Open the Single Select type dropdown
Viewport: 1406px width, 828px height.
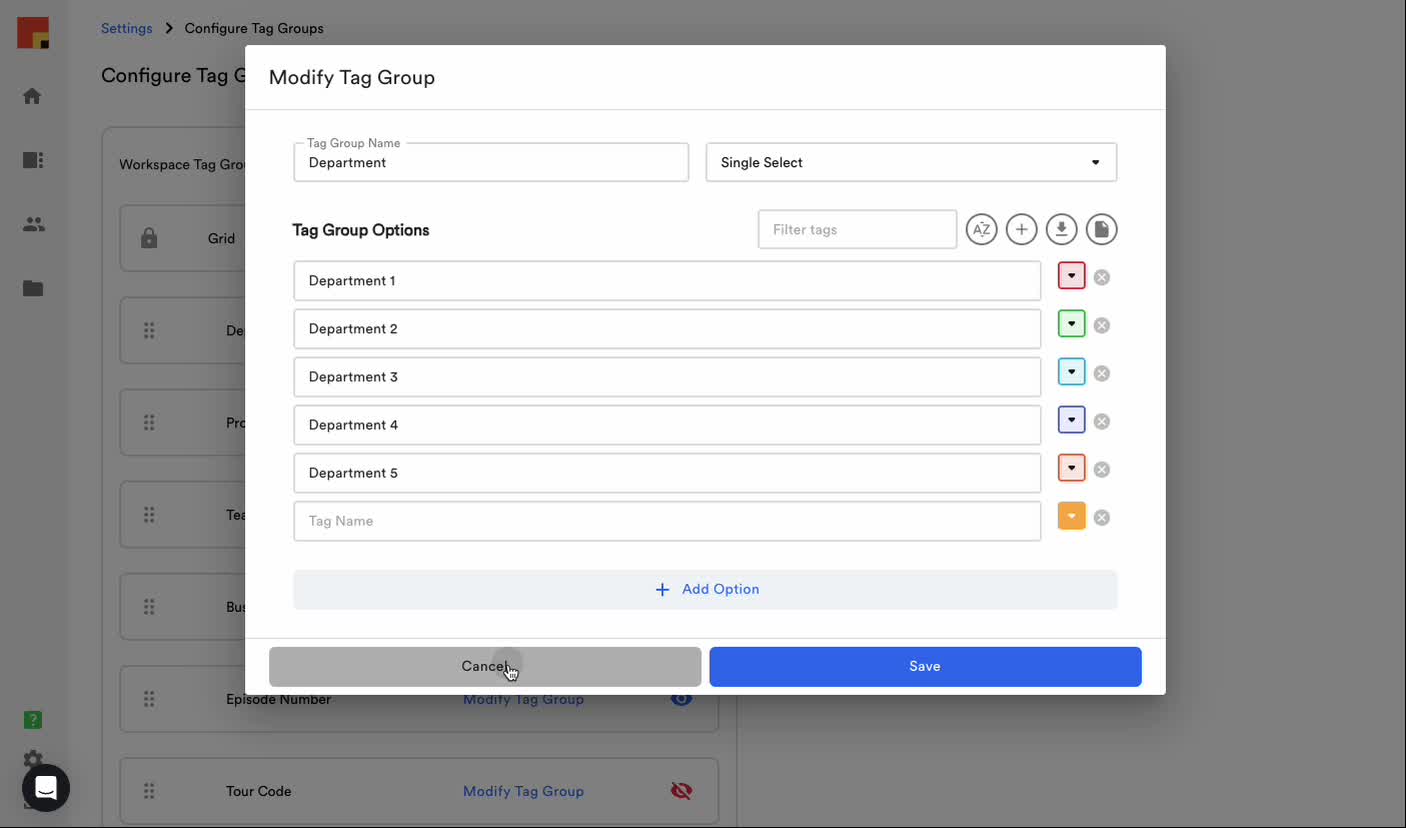pyautogui.click(x=910, y=162)
